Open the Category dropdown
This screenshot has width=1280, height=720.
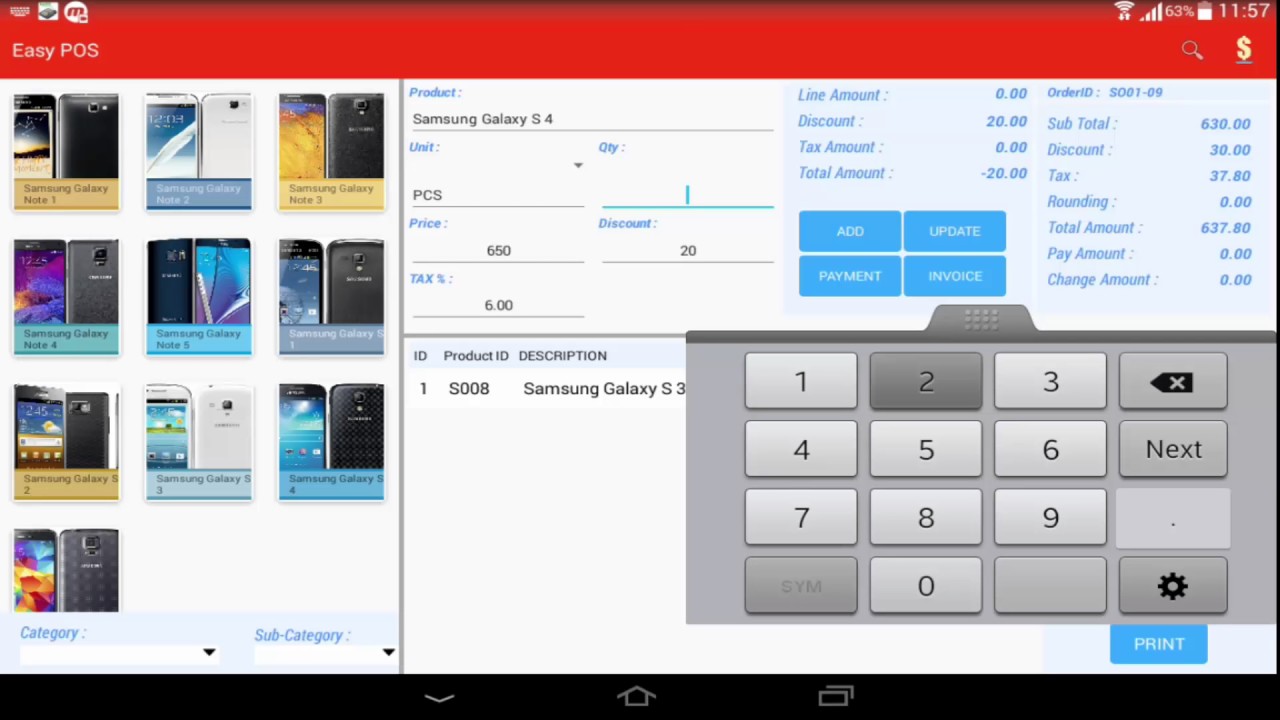point(118,652)
